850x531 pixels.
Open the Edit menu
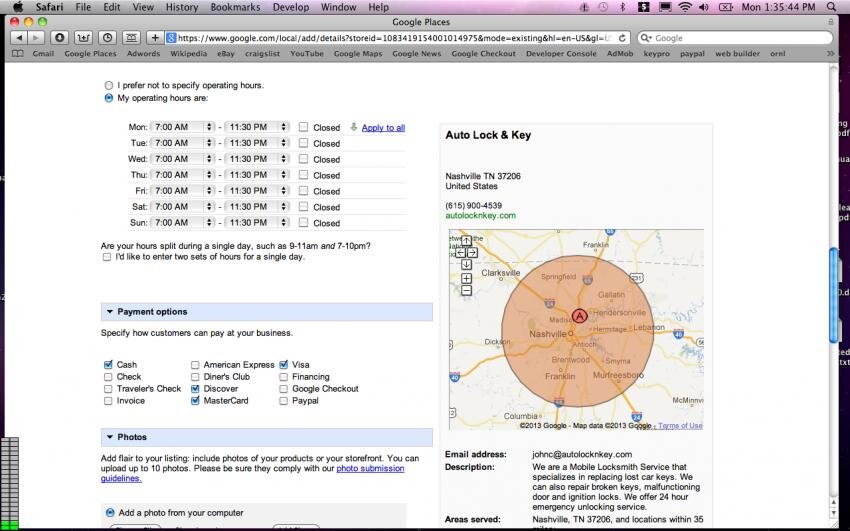pos(112,7)
